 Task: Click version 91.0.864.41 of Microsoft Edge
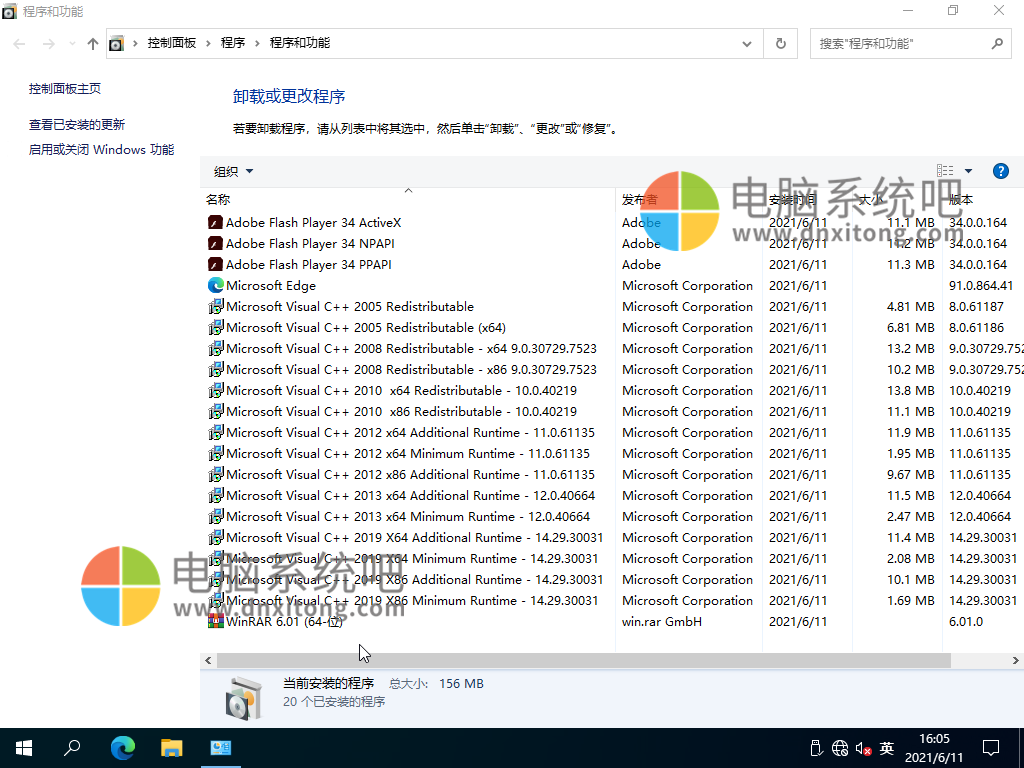[981, 285]
